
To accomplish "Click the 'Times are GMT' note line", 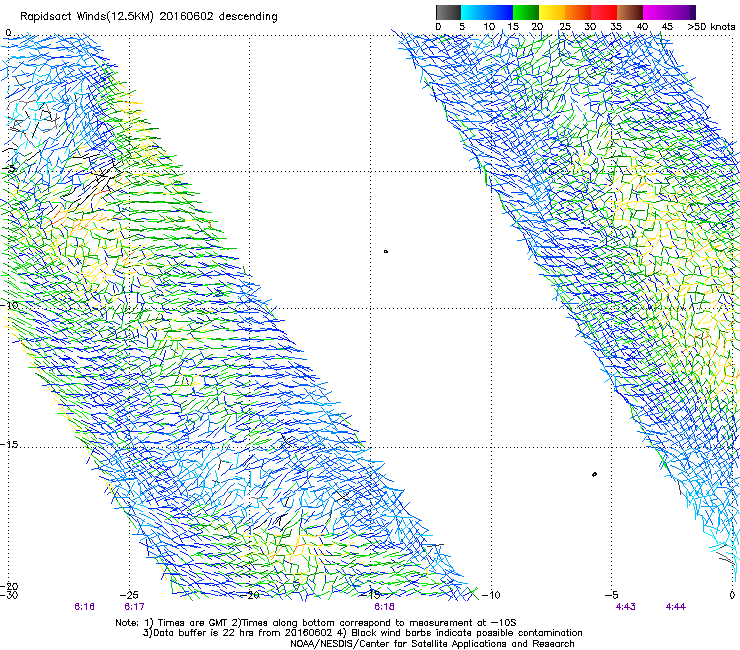I will 316,623.
